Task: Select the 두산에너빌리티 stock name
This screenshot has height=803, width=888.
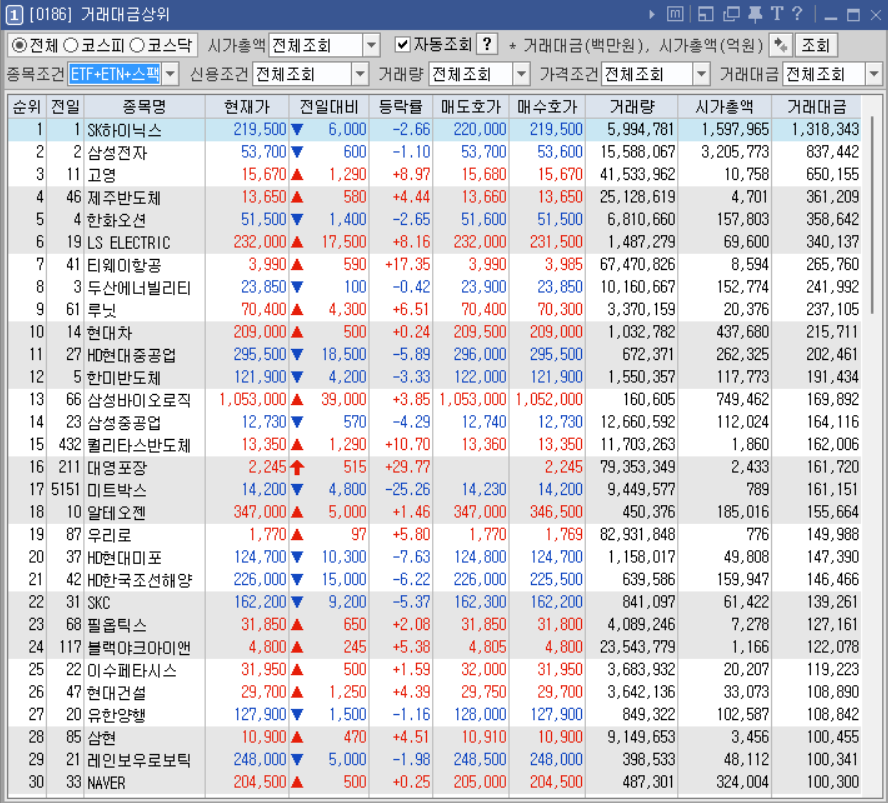Action: tap(139, 288)
